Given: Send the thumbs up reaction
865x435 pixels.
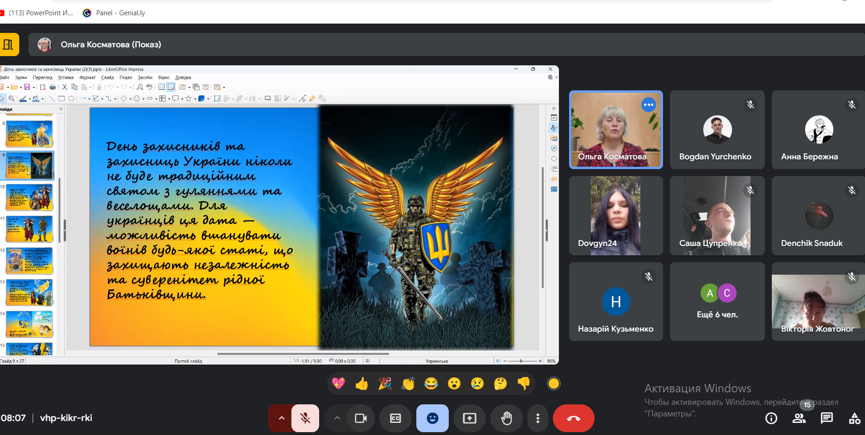Looking at the screenshot, I should 362,384.
